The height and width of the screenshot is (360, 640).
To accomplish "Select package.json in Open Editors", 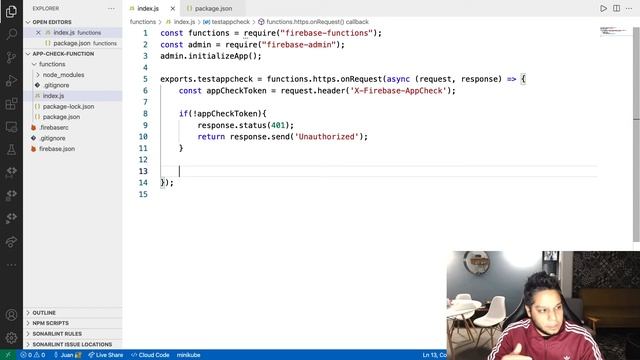I will click(73, 43).
